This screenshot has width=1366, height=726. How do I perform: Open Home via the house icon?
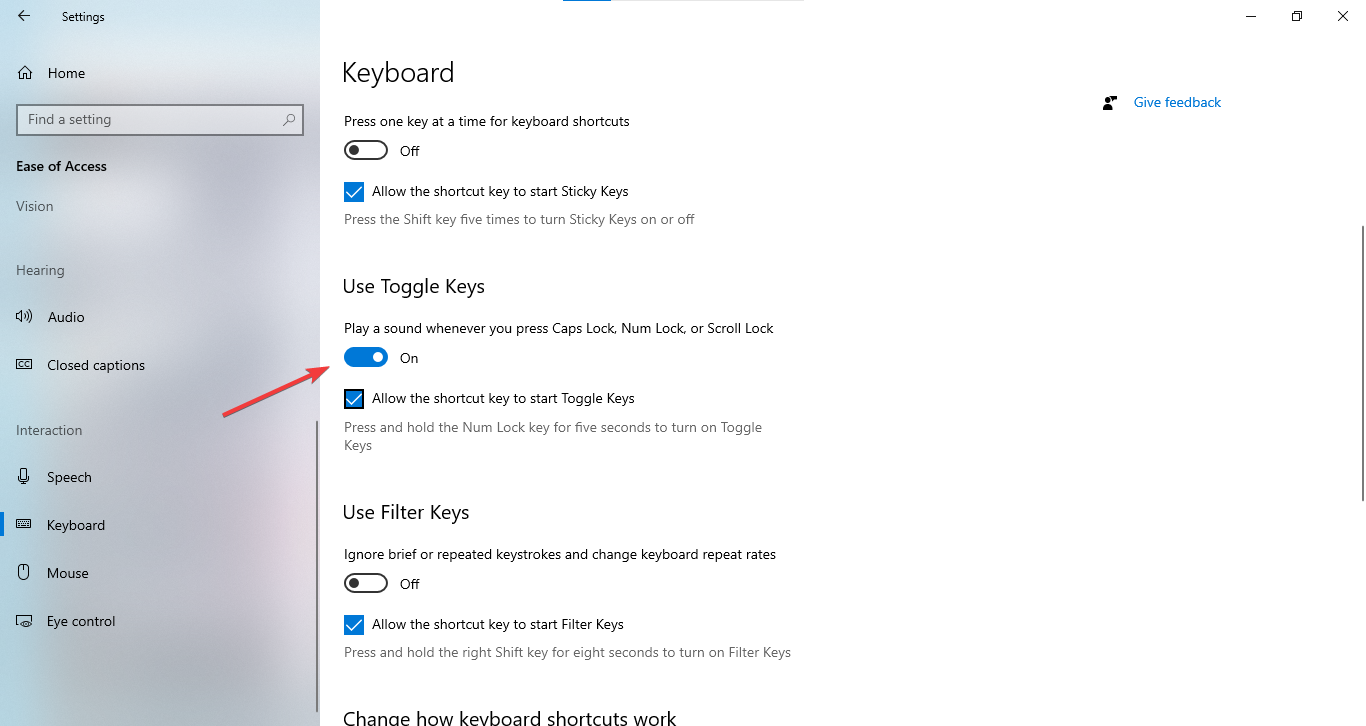(25, 73)
